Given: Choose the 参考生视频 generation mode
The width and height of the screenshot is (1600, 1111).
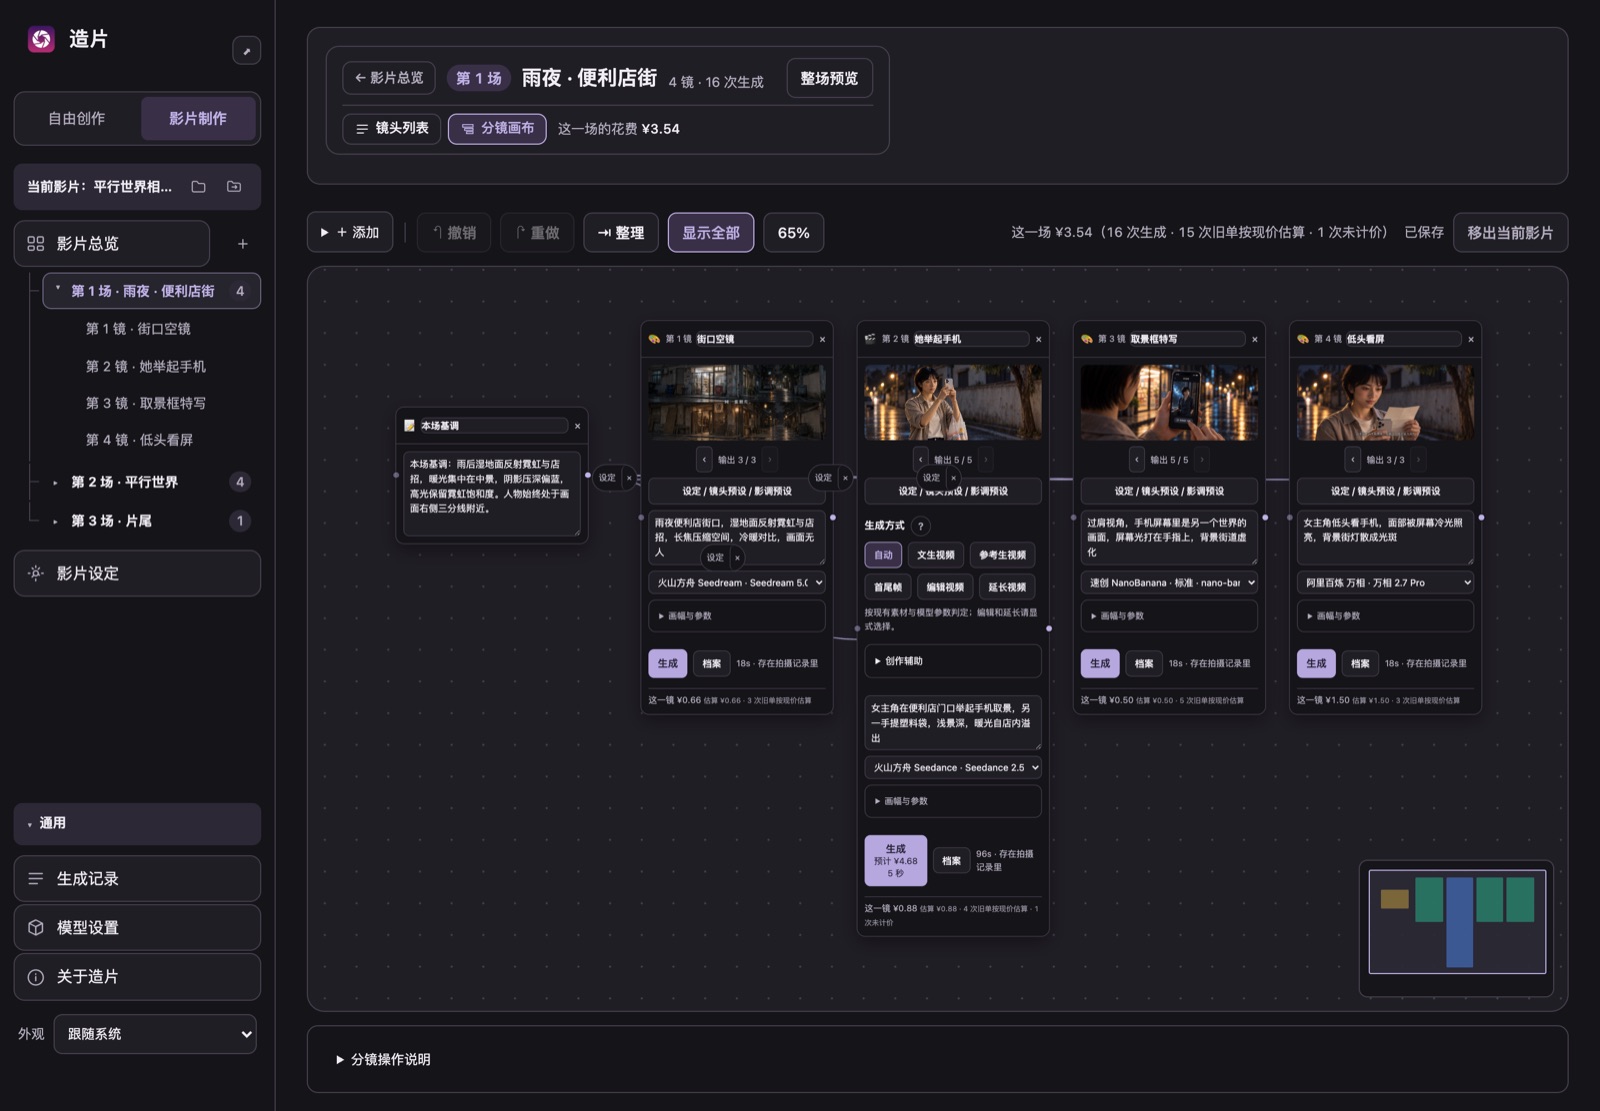Looking at the screenshot, I should (1002, 555).
